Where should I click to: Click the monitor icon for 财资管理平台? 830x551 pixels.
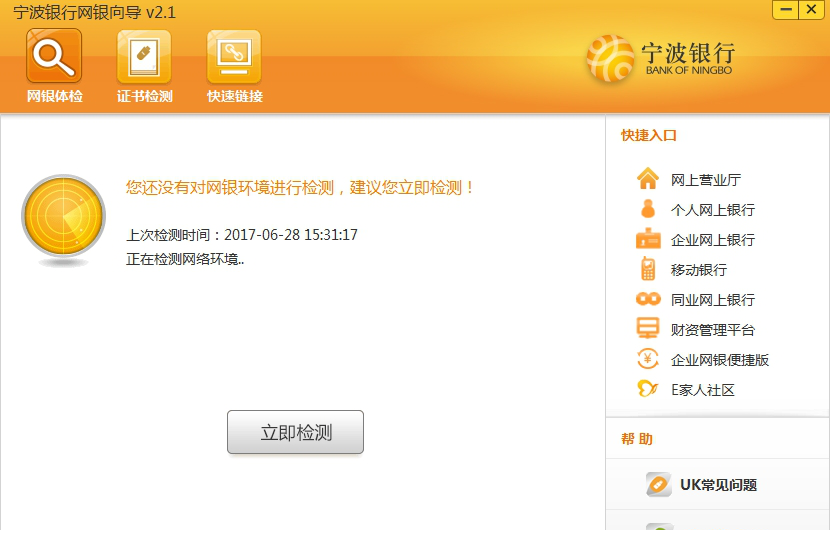(648, 328)
